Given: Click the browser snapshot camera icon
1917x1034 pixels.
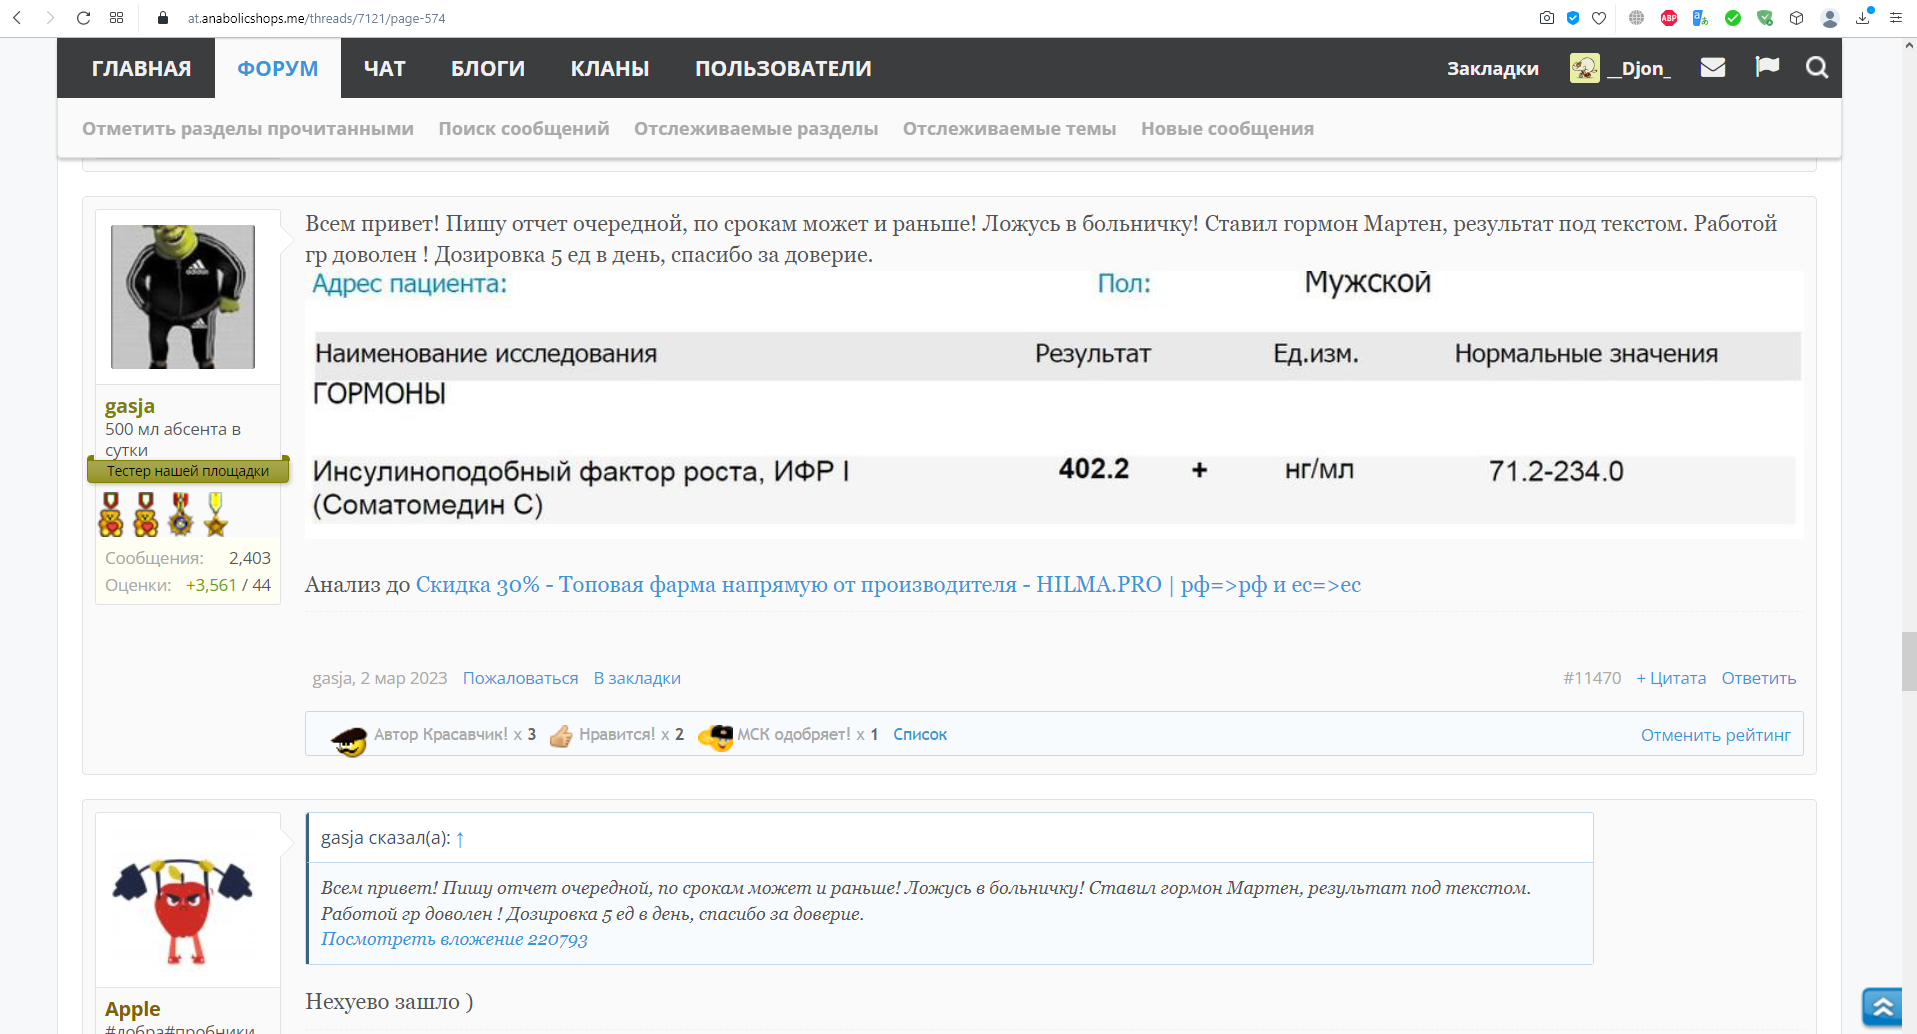Looking at the screenshot, I should tap(1546, 18).
